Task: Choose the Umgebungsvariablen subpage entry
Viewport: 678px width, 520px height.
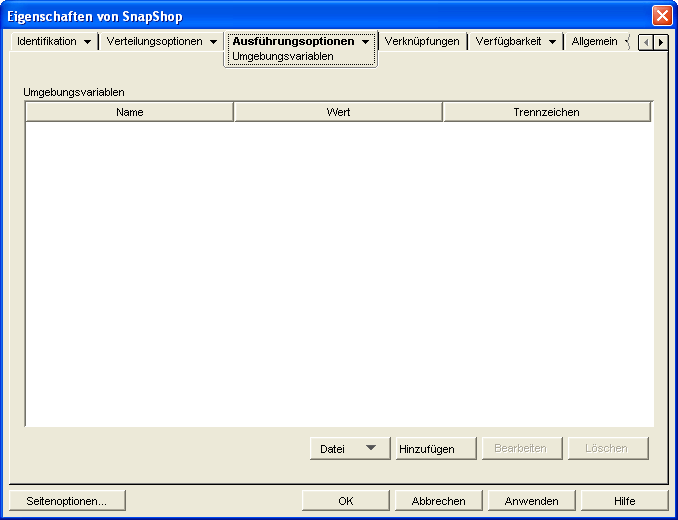Action: (x=283, y=57)
